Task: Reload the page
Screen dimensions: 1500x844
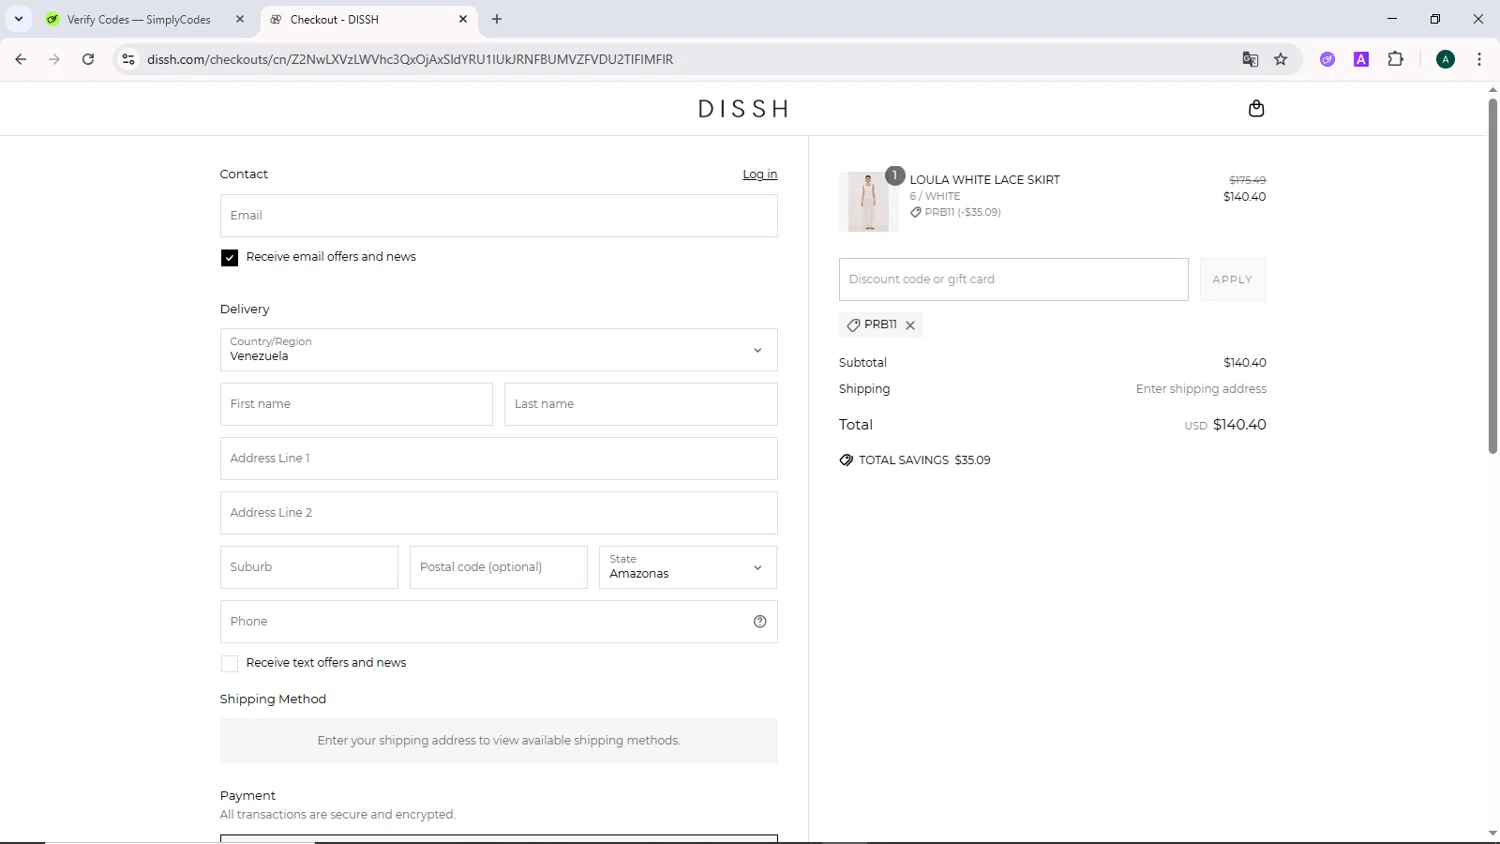Action: (x=88, y=59)
